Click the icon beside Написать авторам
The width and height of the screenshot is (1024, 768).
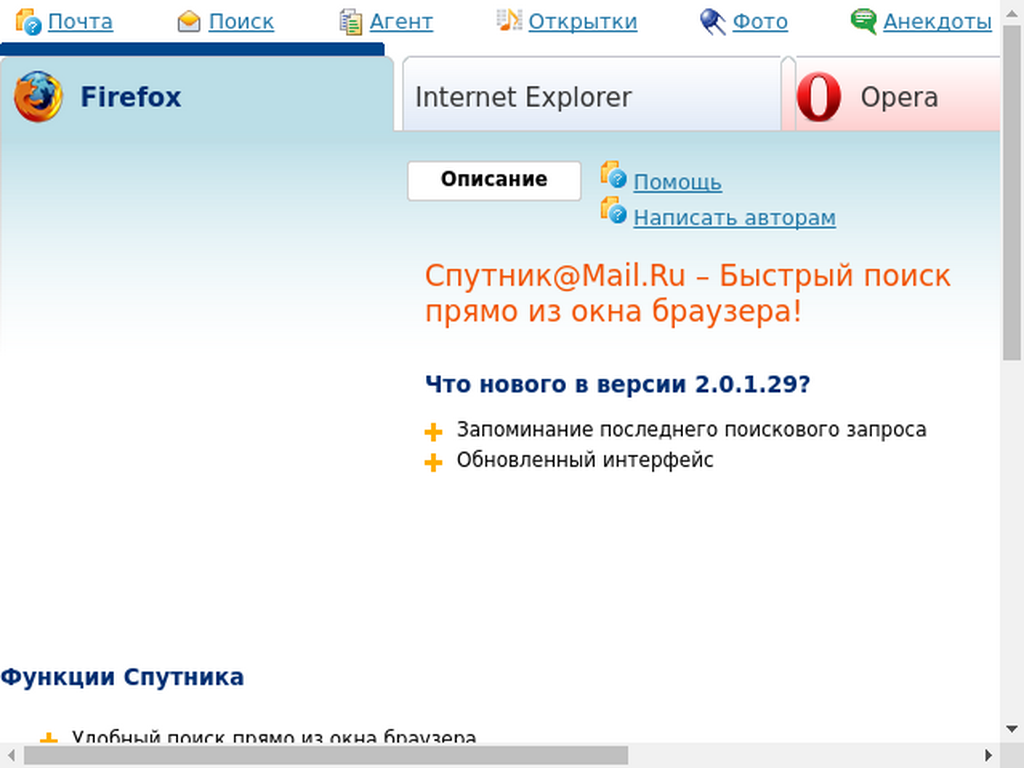[613, 210]
